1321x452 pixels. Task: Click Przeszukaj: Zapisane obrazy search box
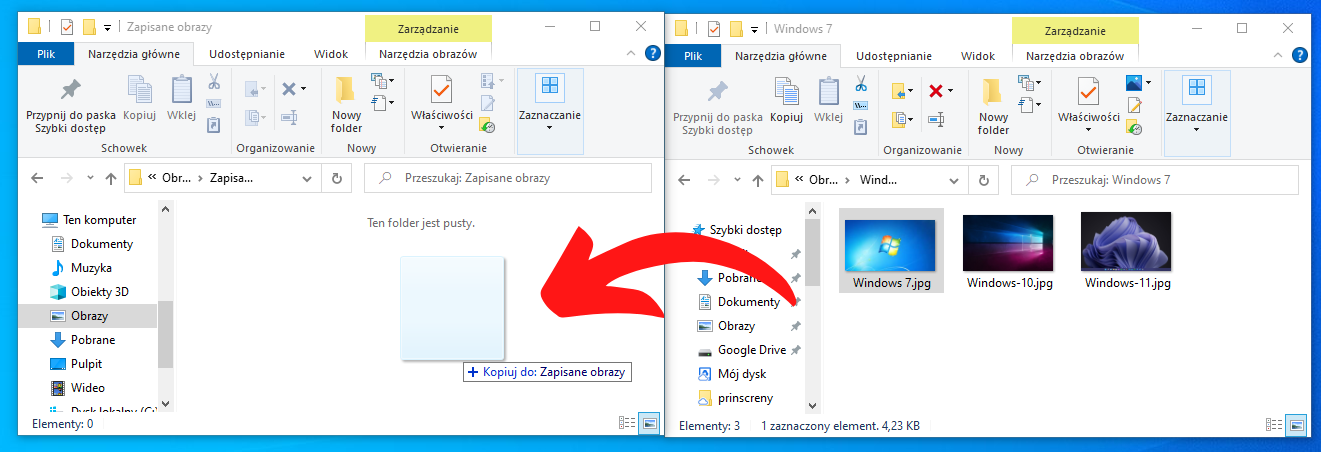tap(508, 178)
